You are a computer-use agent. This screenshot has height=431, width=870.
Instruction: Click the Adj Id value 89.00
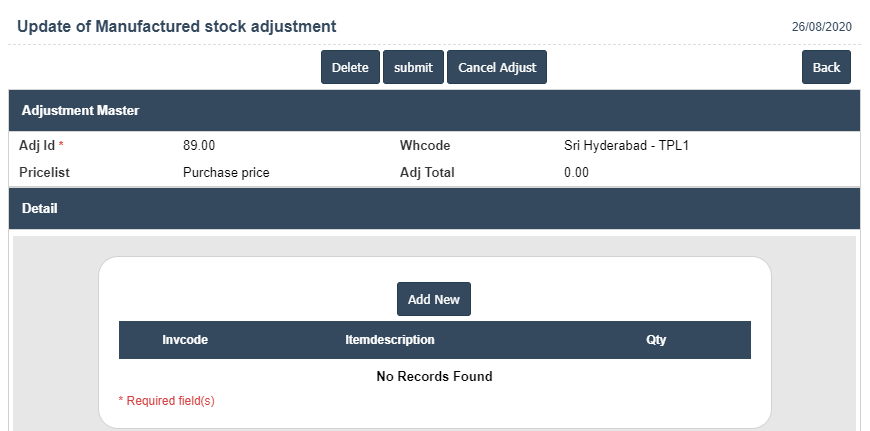click(x=199, y=145)
